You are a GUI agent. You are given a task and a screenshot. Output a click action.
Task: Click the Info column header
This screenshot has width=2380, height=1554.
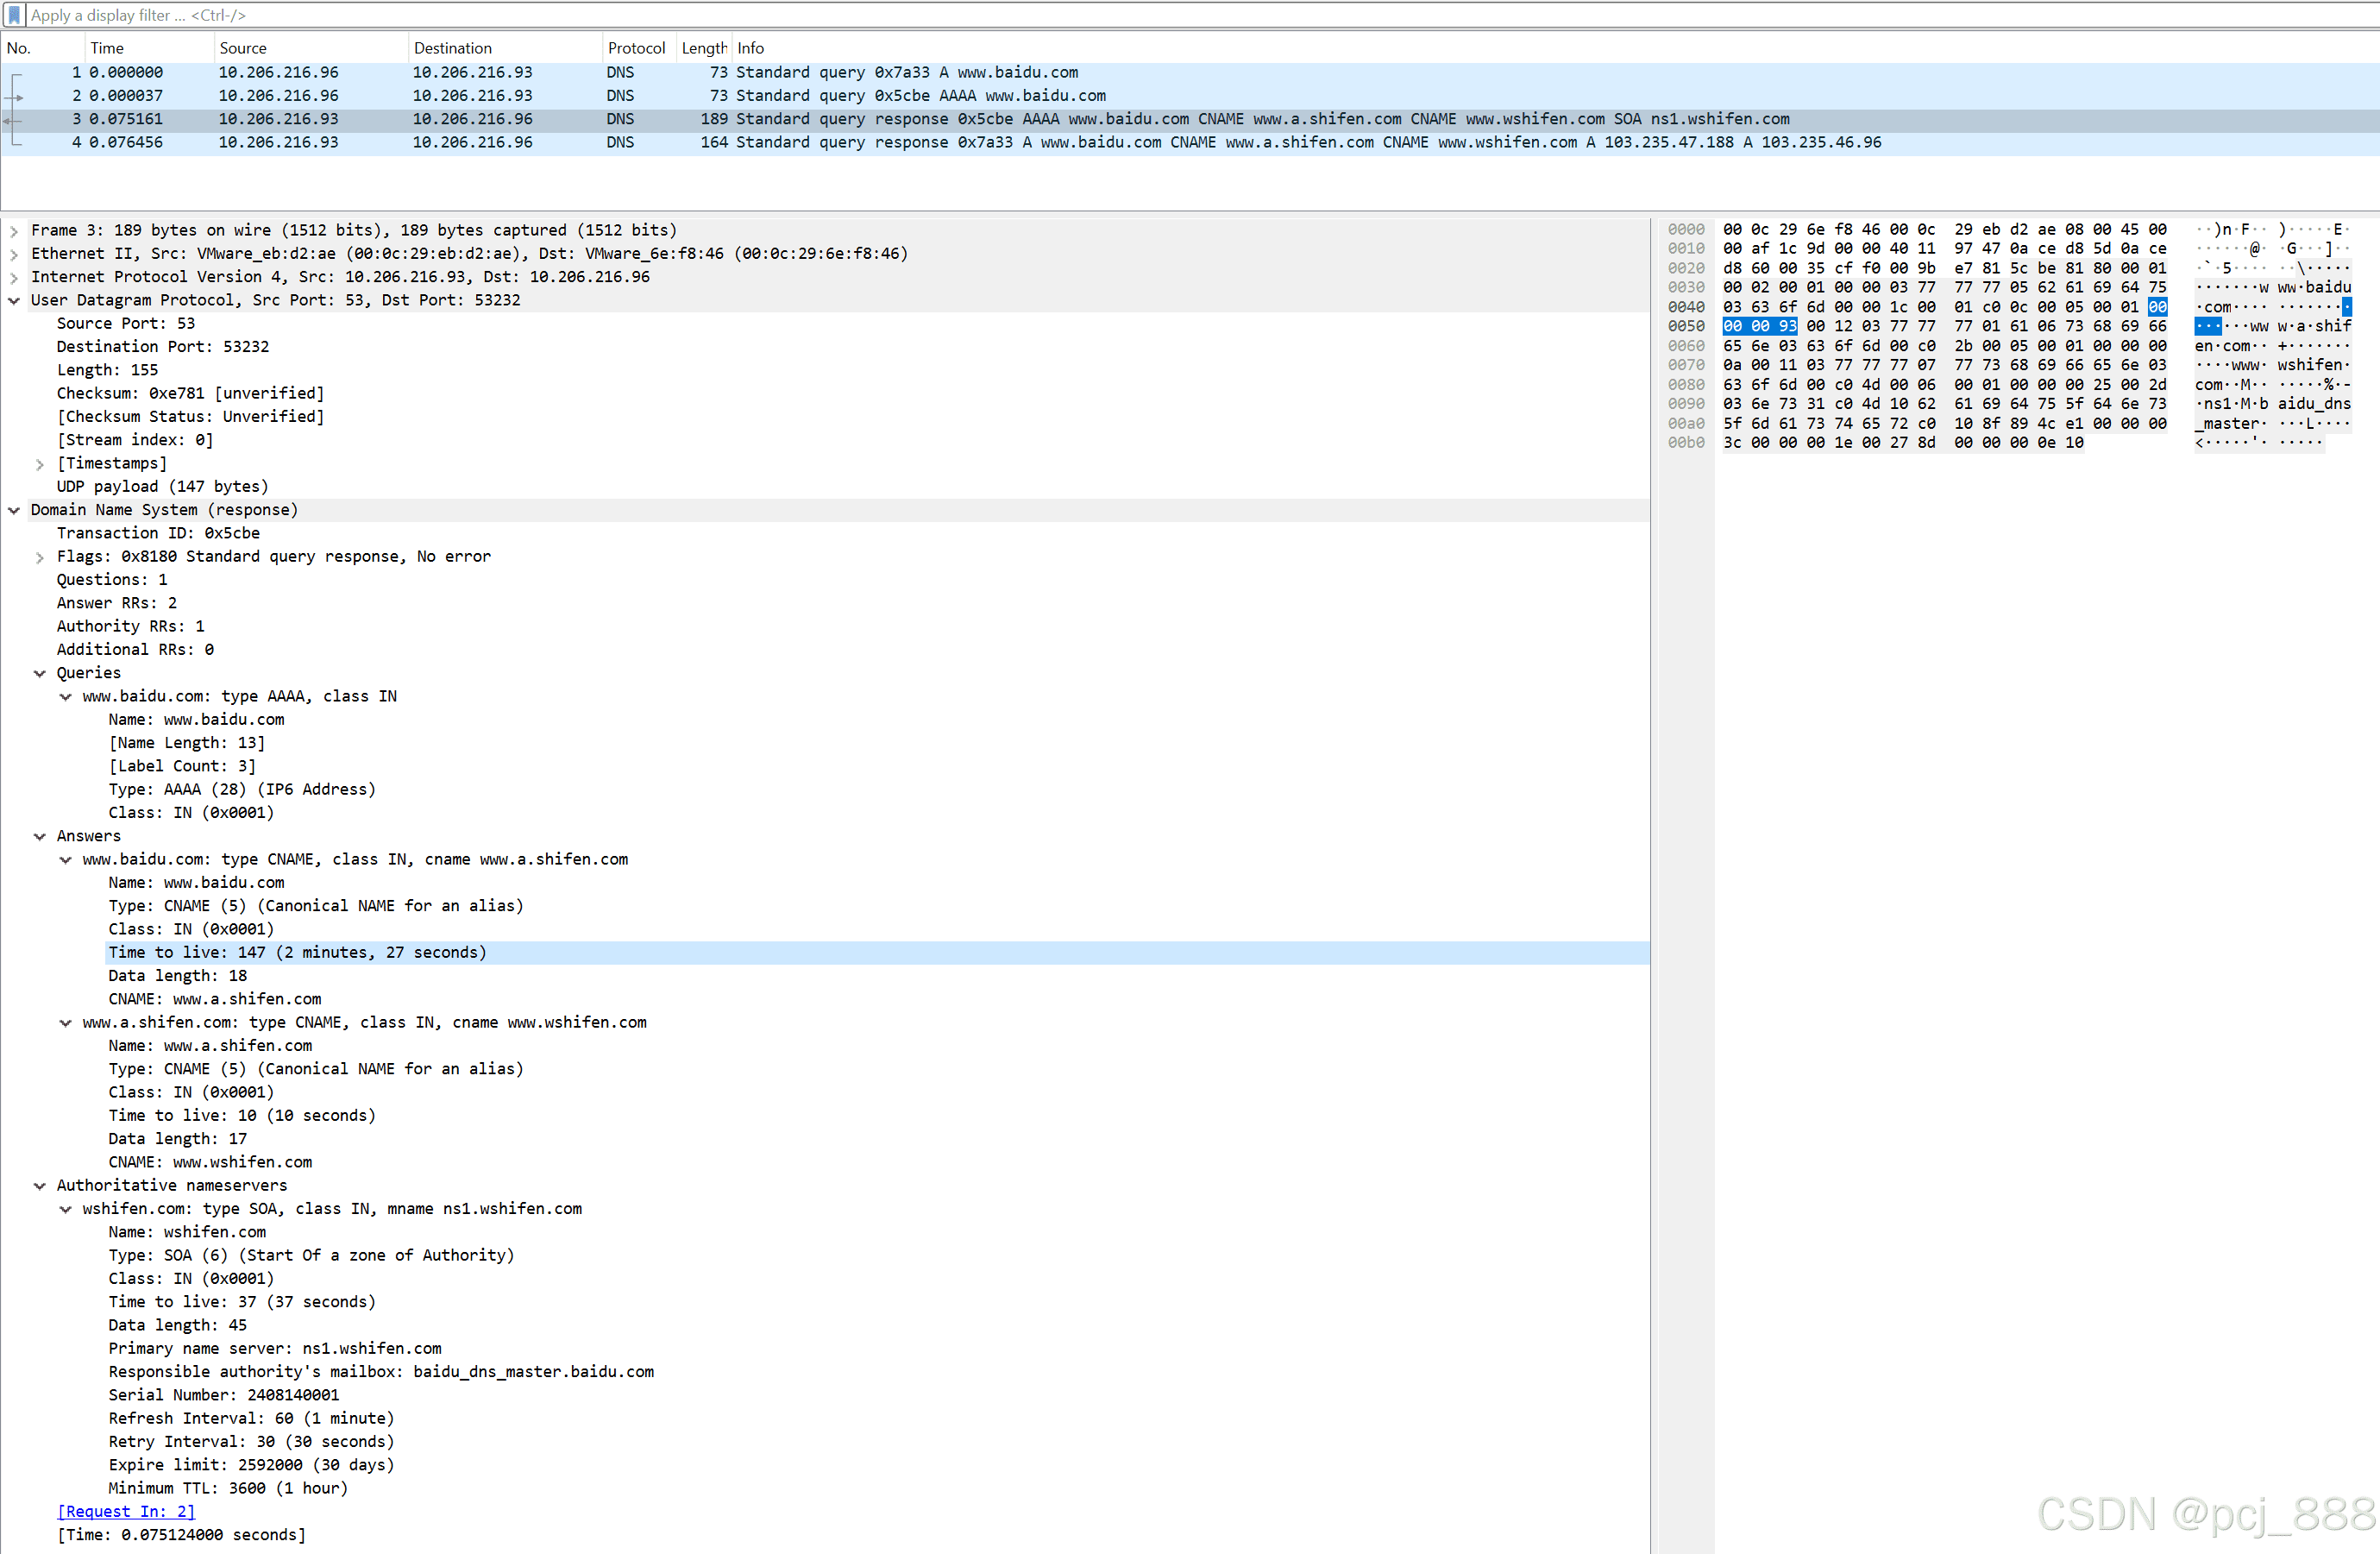tap(750, 48)
